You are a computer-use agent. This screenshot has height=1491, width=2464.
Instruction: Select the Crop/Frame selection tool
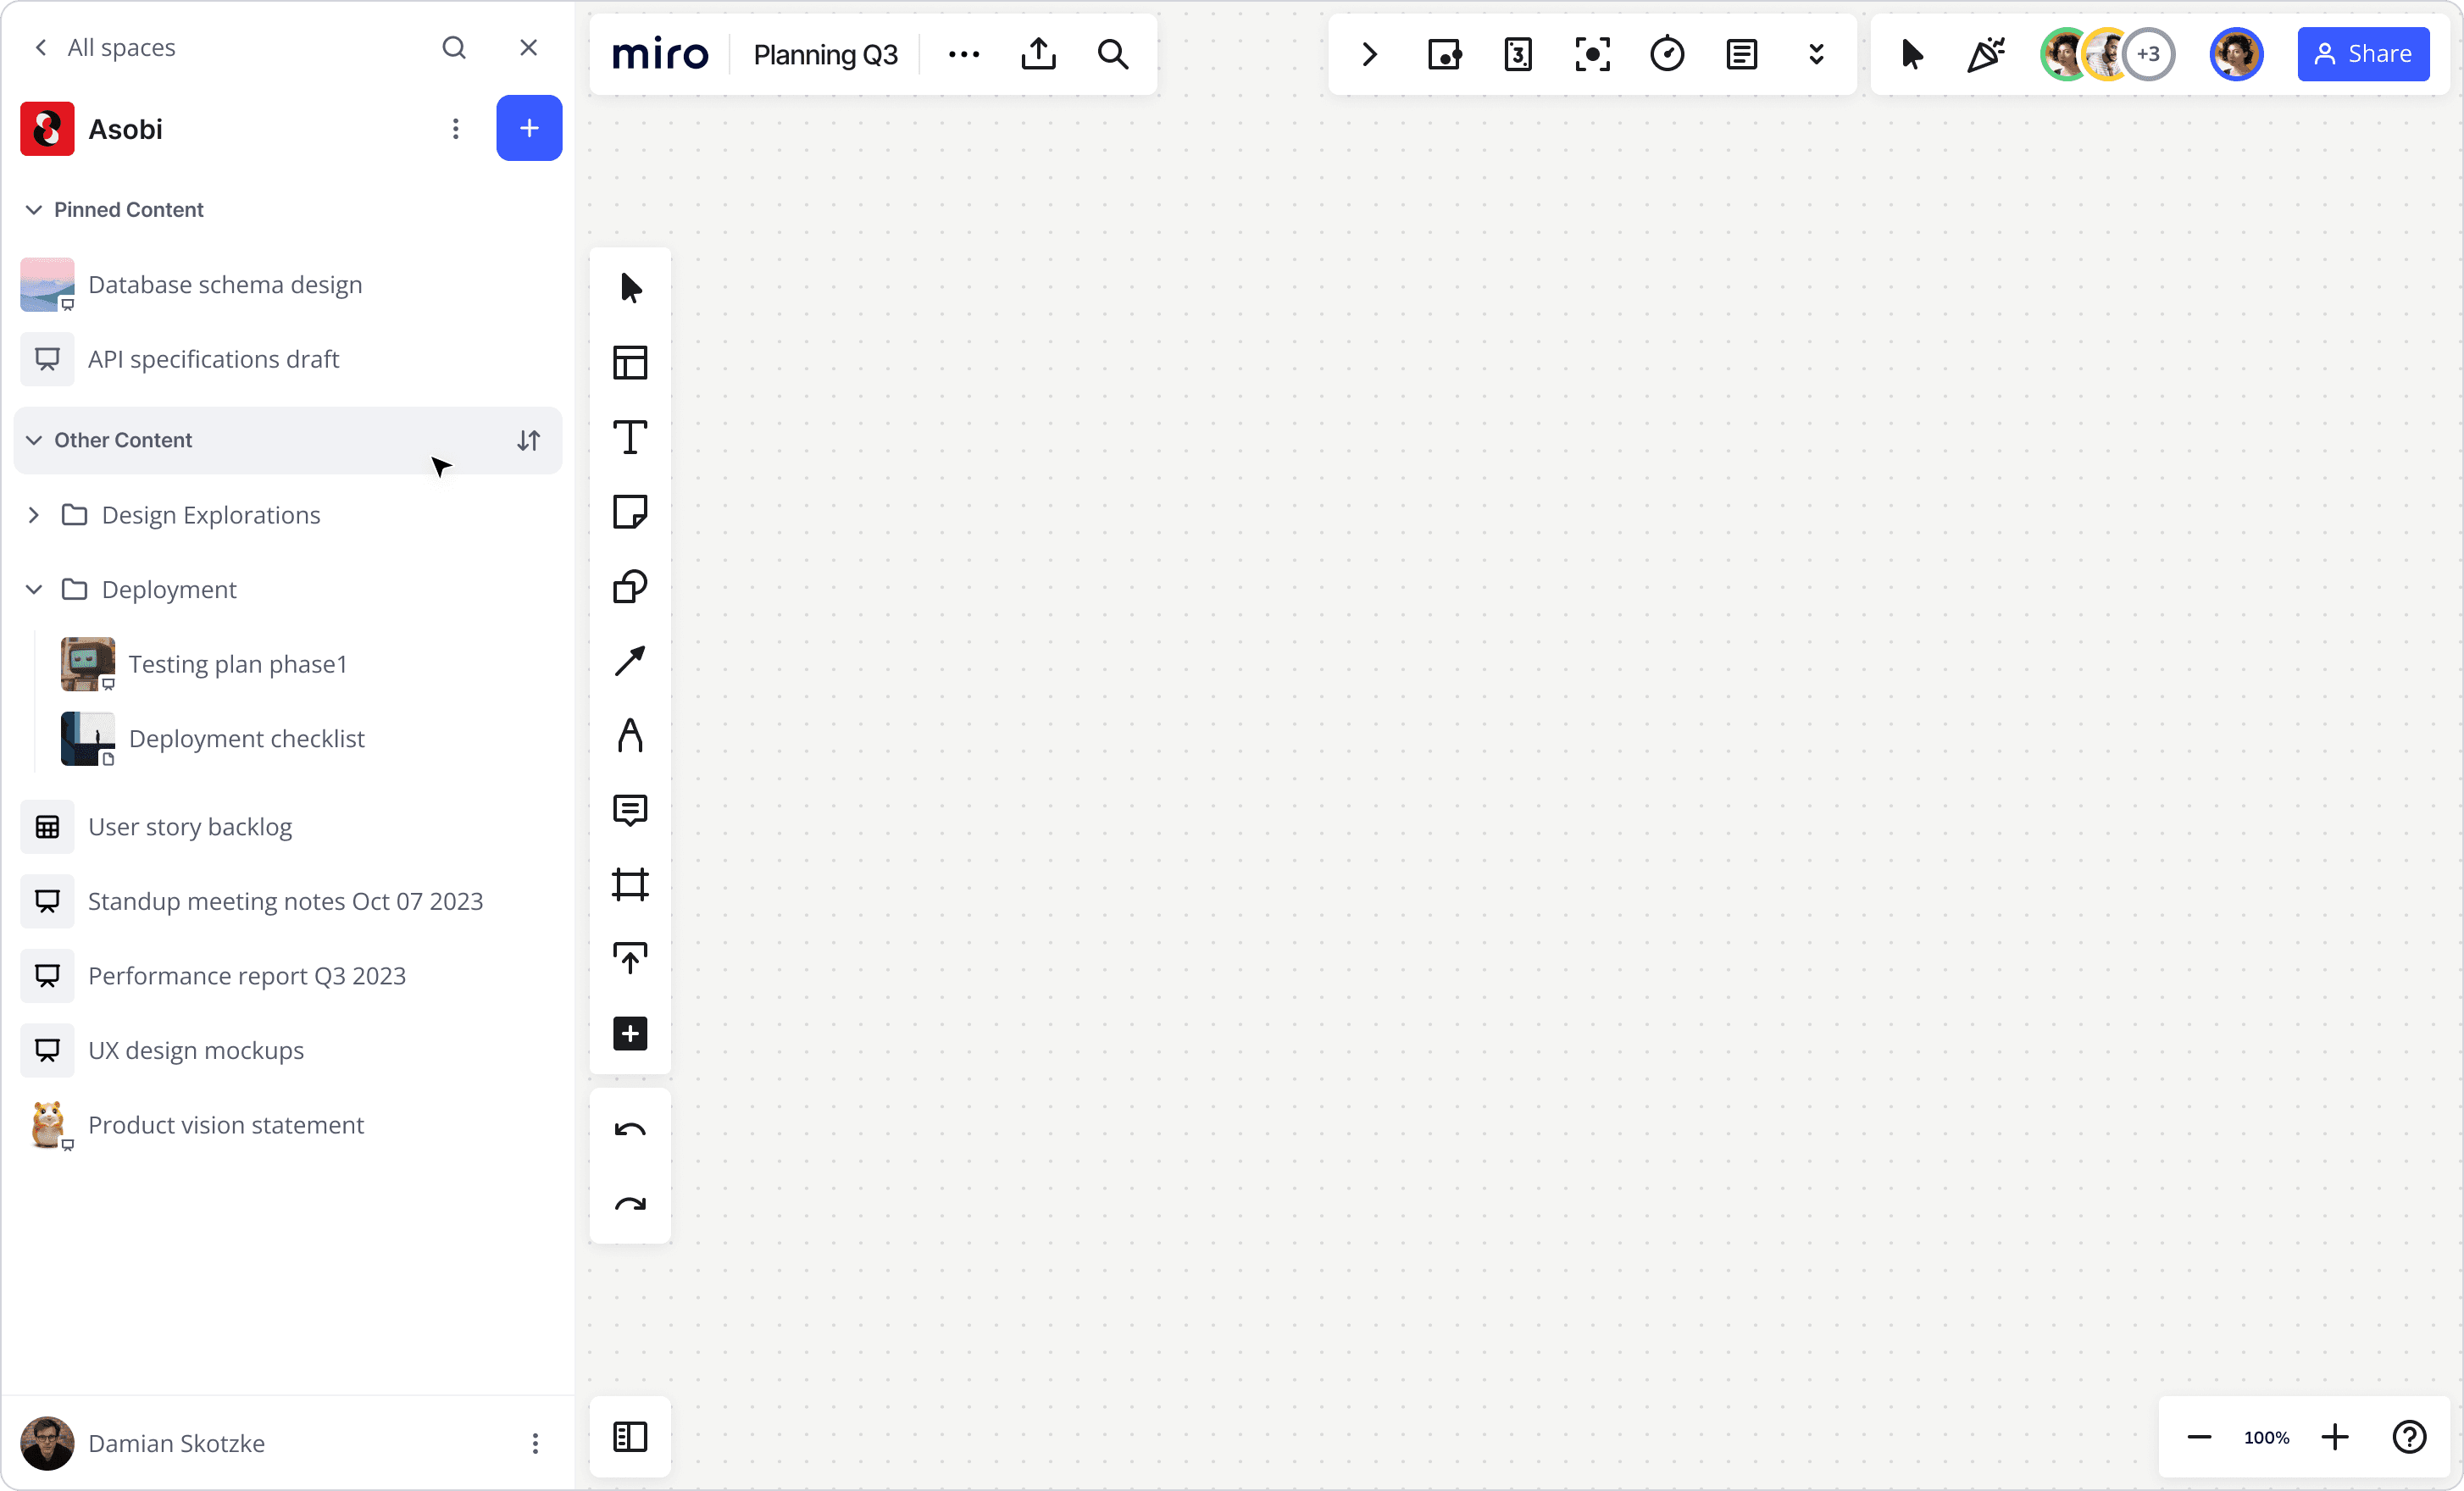coord(630,884)
